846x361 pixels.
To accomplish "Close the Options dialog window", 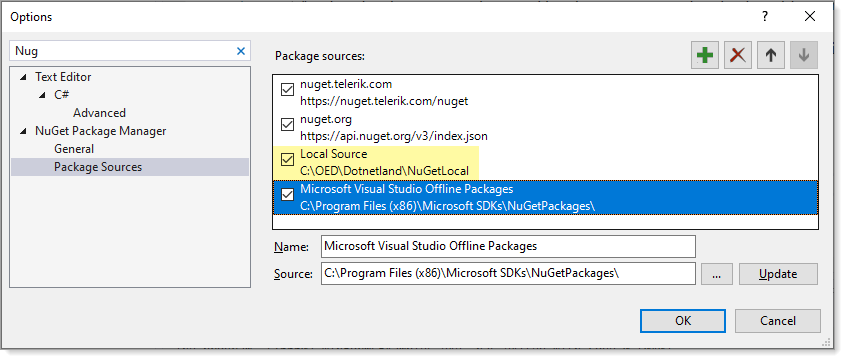I will coord(809,17).
